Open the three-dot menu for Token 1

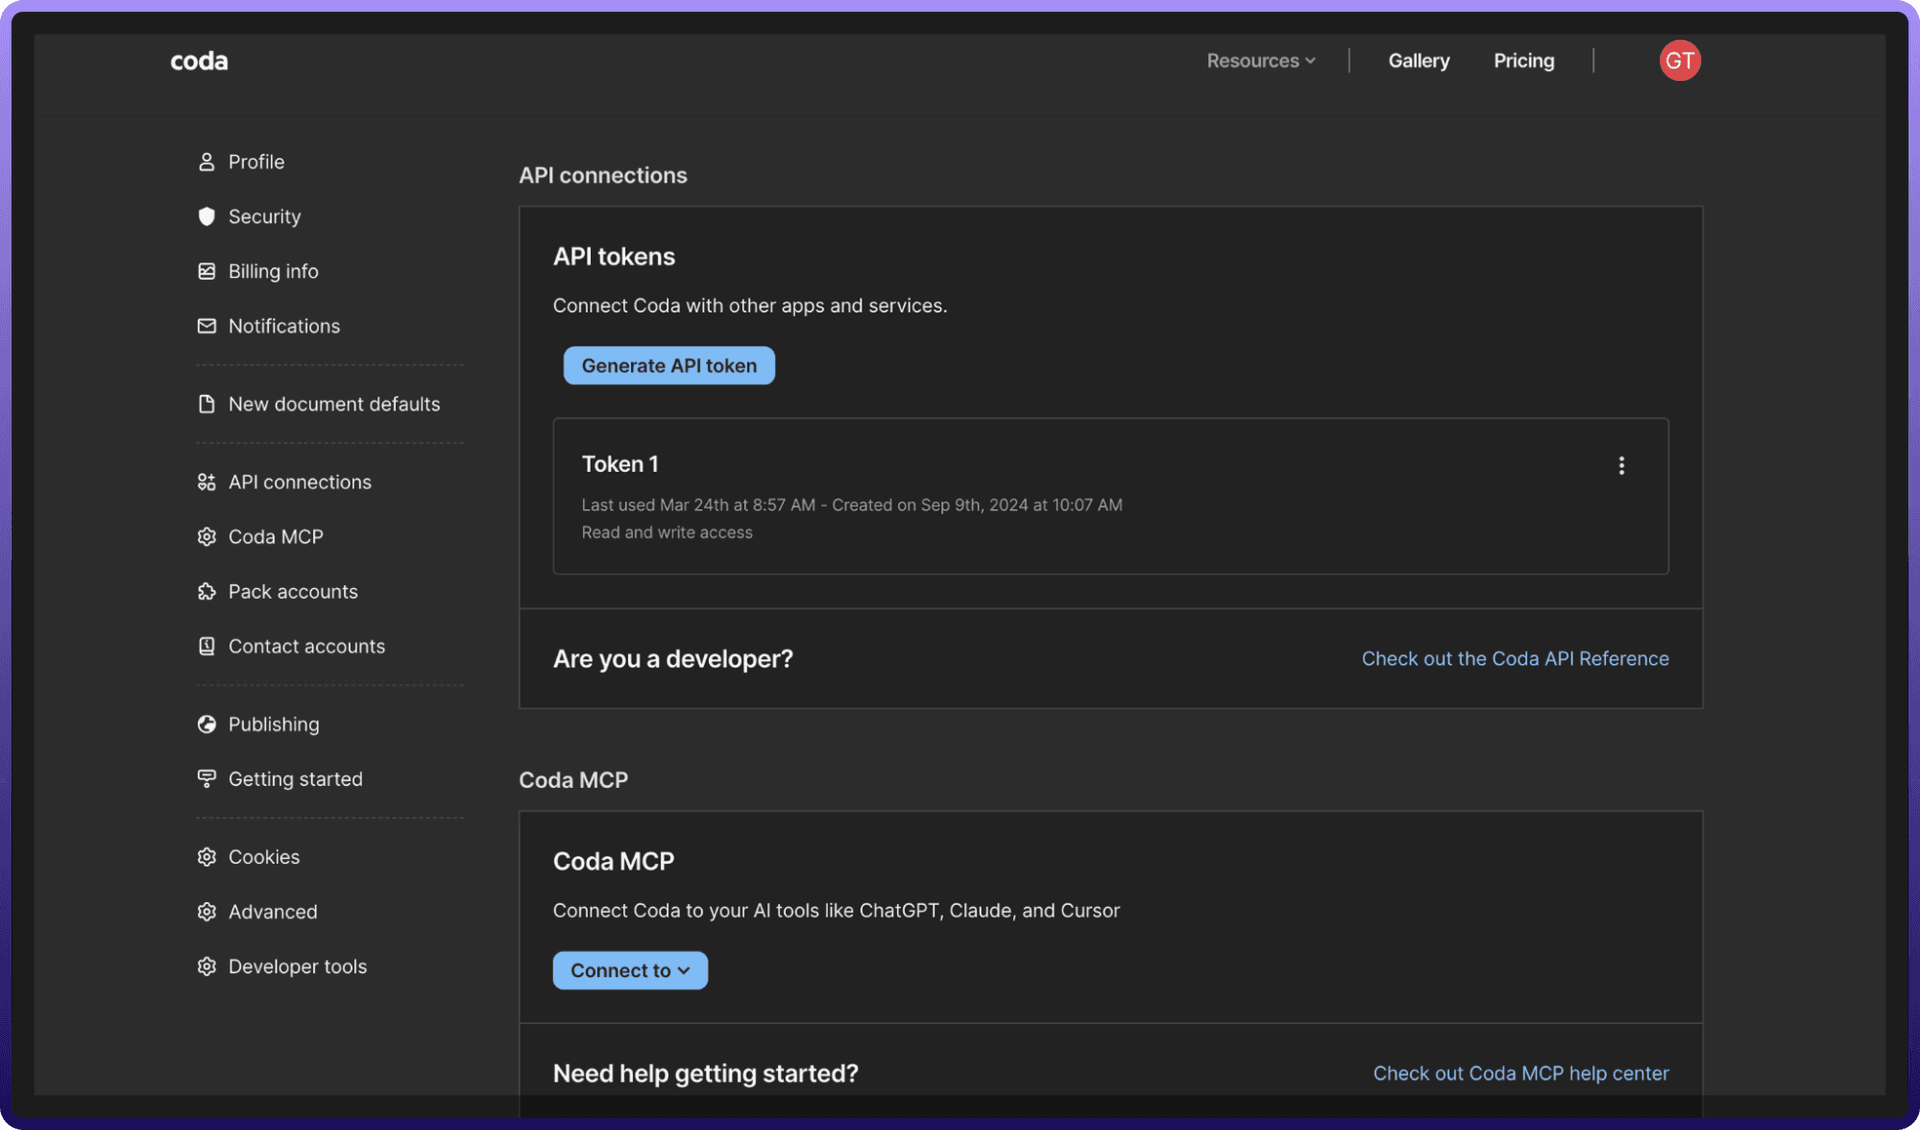[x=1621, y=466]
